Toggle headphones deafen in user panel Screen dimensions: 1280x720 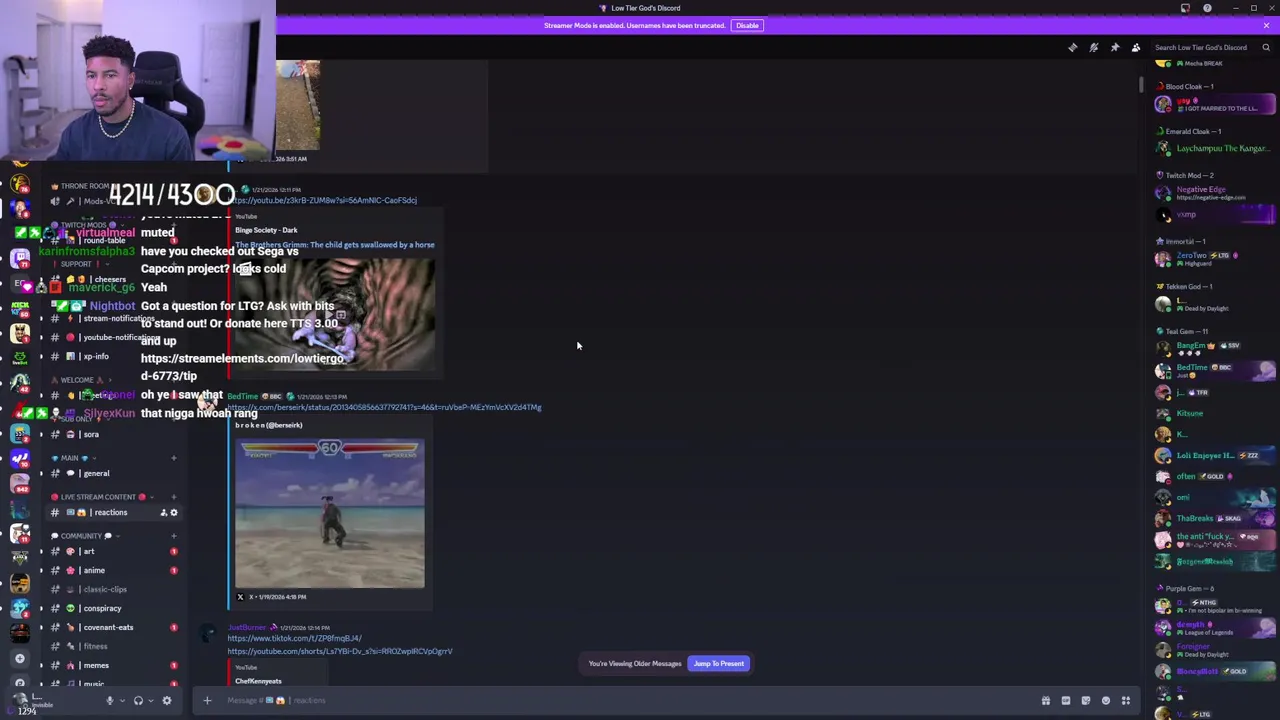[x=138, y=701]
